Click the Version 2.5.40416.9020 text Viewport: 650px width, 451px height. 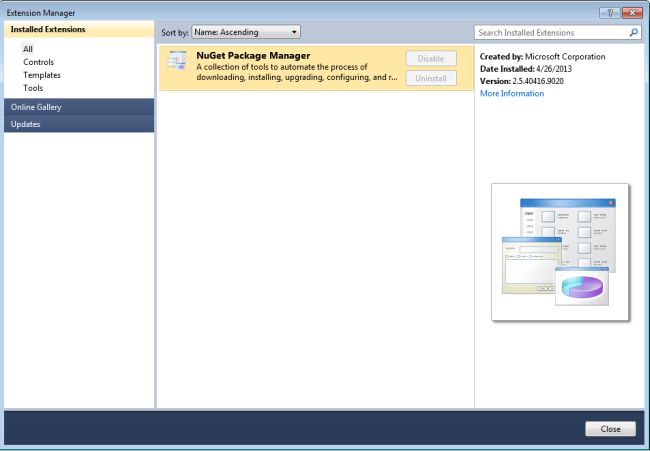(521, 81)
